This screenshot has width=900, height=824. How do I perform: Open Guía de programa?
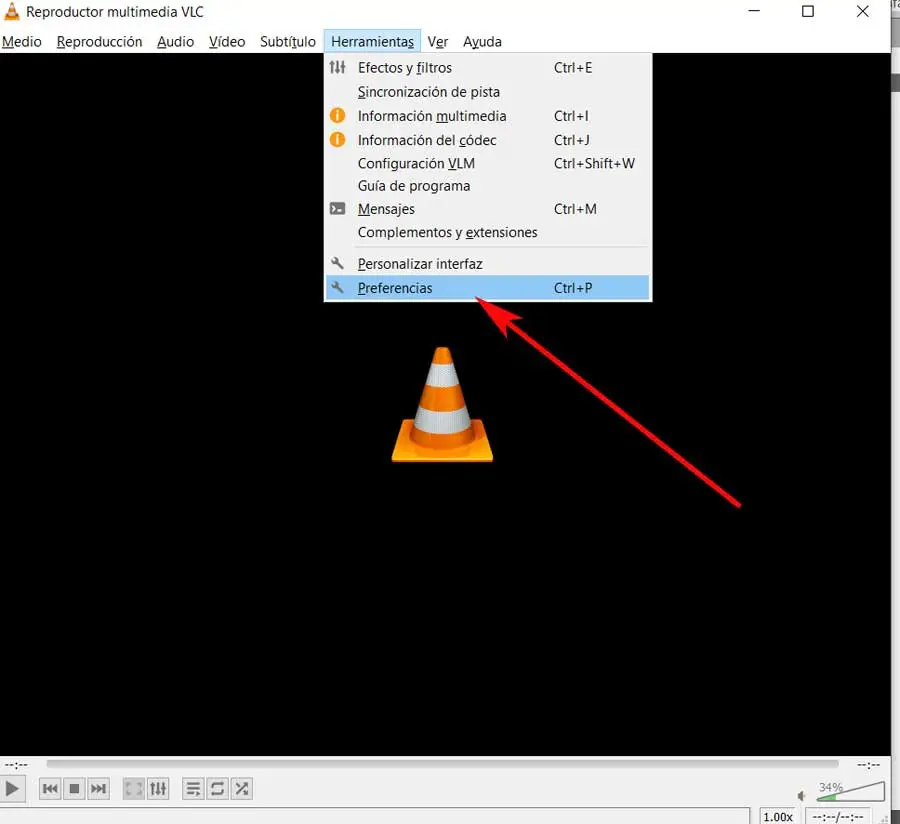(488, 186)
